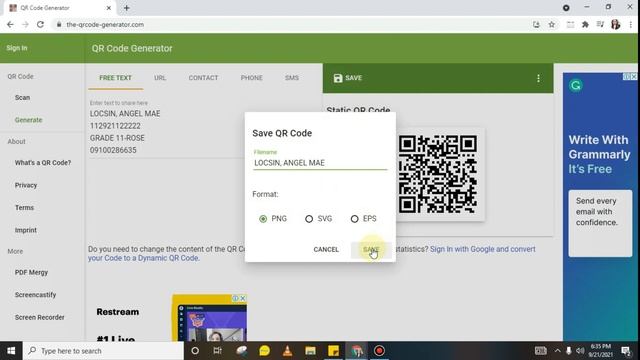Click the browser forward arrow
The height and width of the screenshot is (360, 640).
click(25, 24)
